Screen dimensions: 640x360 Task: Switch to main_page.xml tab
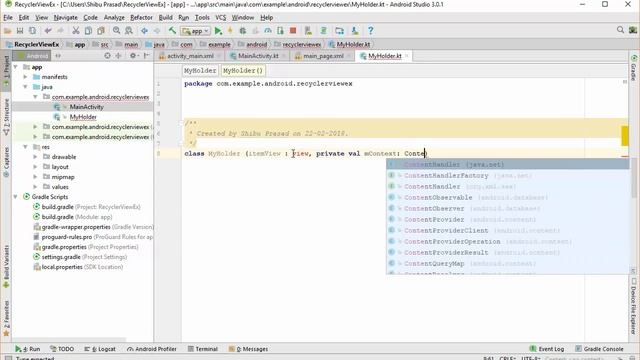click(x=323, y=56)
